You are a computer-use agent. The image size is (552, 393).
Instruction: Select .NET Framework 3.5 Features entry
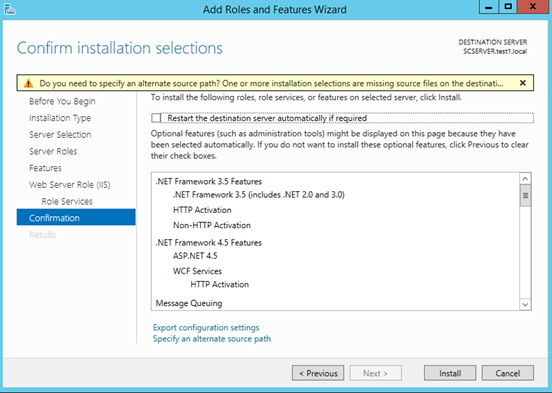[x=209, y=182]
